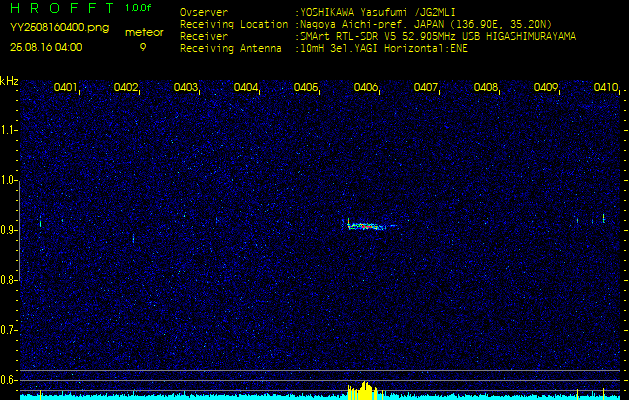Click the 0.9 kHz axis tick label
The image size is (629, 400).
[x=8, y=230]
